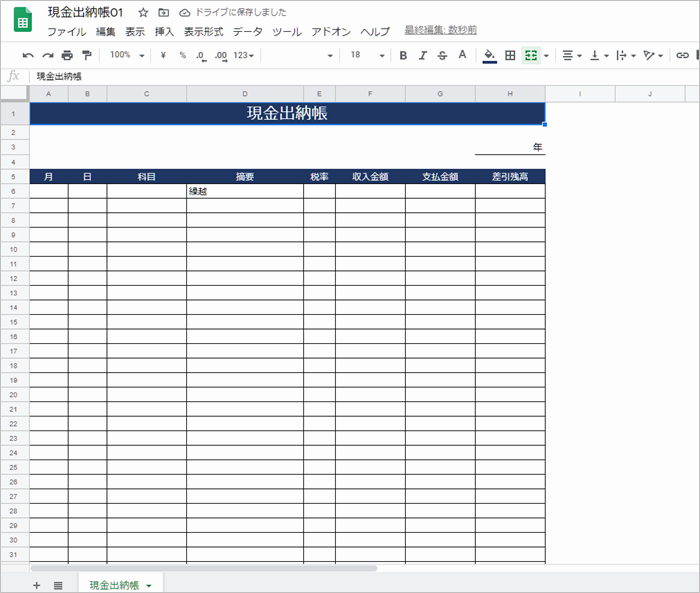Open the ファイル menu

[x=66, y=31]
